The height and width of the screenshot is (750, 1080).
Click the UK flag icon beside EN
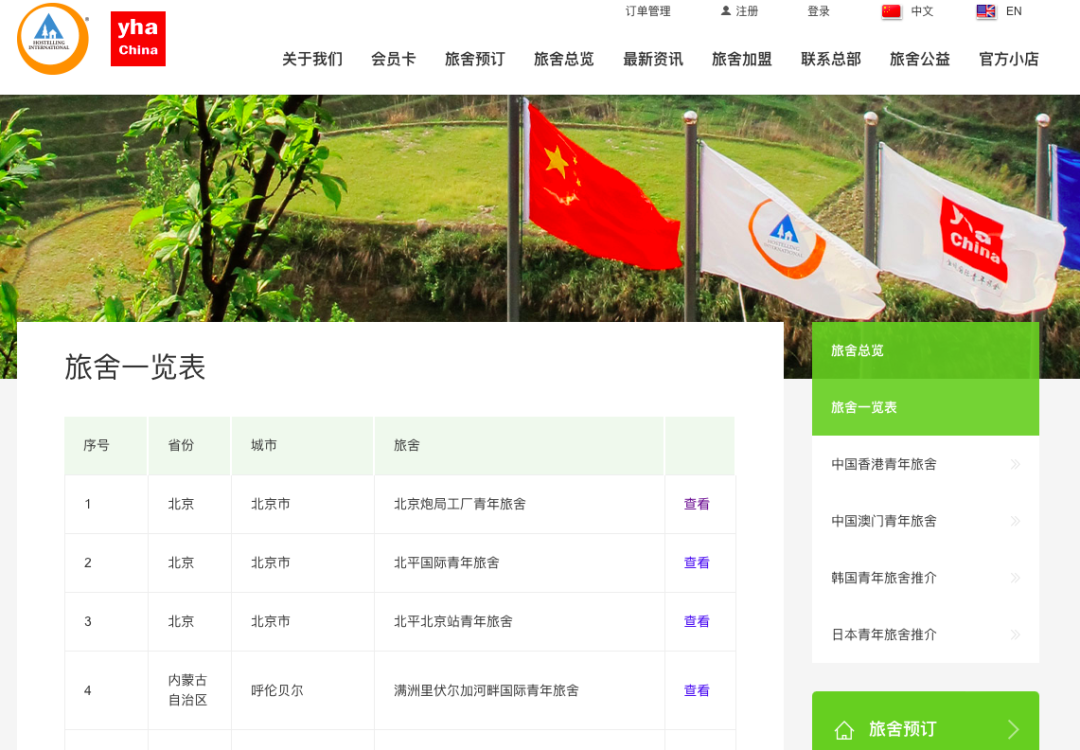coord(985,12)
